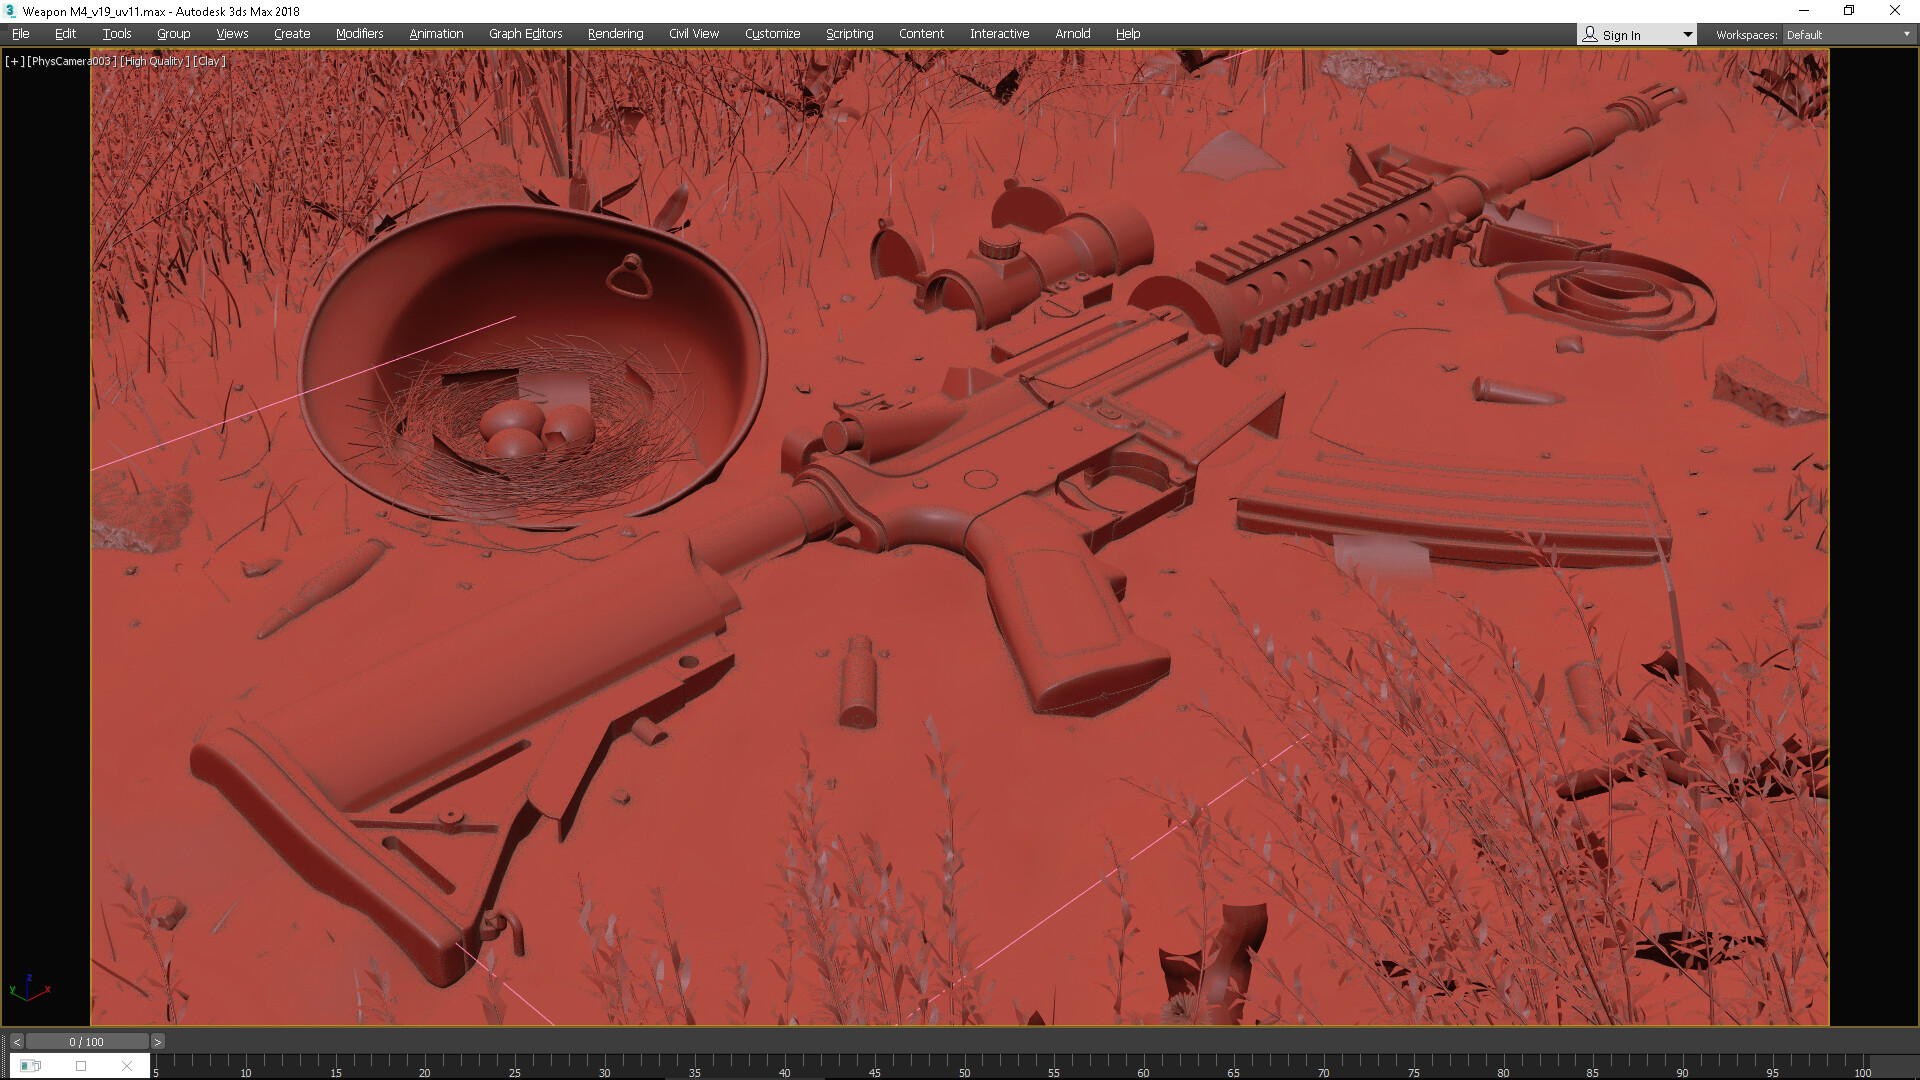Open the viewport [+] general menu
This screenshot has width=1920, height=1080.
(x=14, y=61)
